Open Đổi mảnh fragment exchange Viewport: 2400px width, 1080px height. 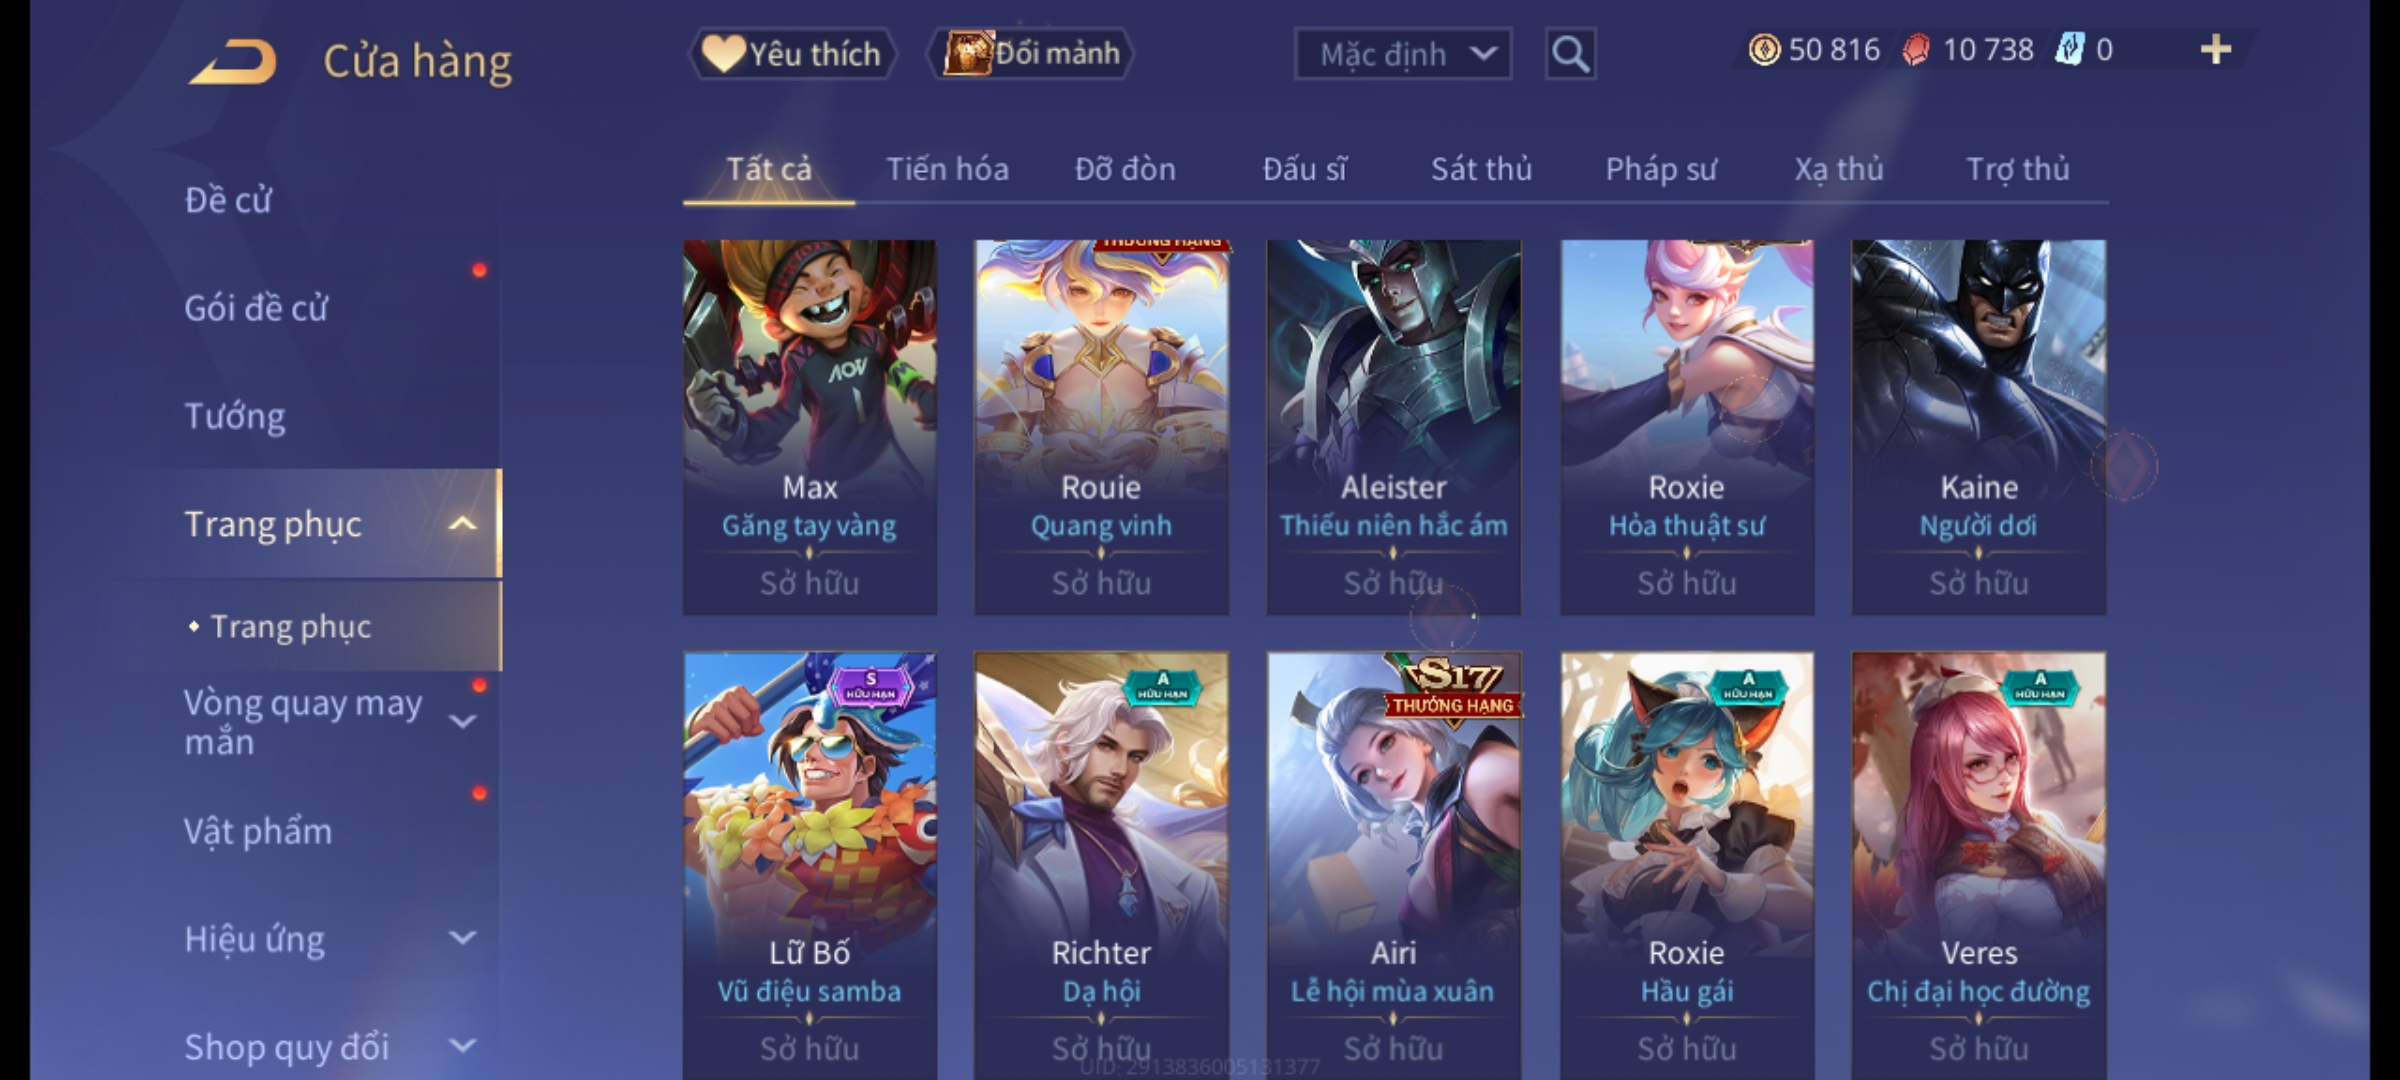[1031, 53]
